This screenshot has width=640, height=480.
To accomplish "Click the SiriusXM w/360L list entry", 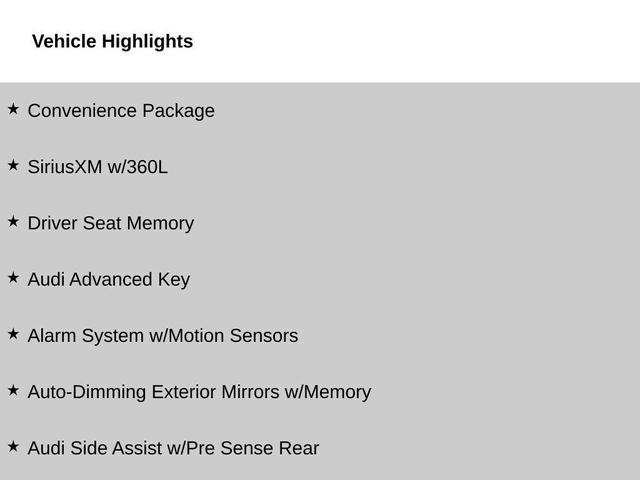I will click(97, 167).
